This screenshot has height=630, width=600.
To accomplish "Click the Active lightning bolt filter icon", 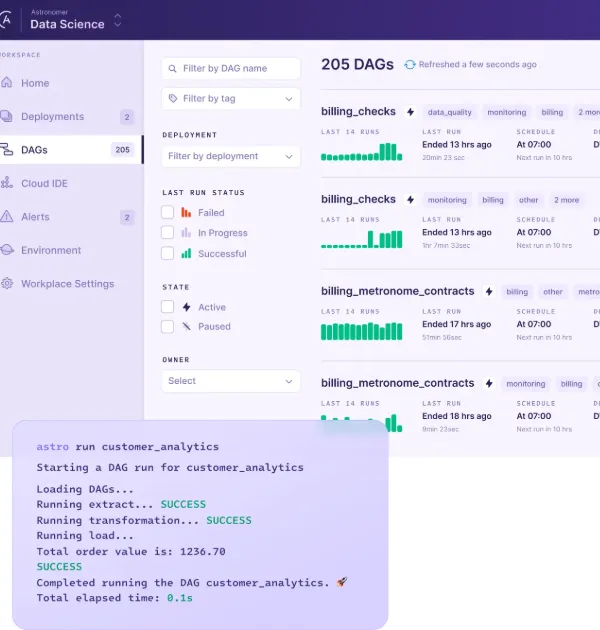I will coord(186,307).
